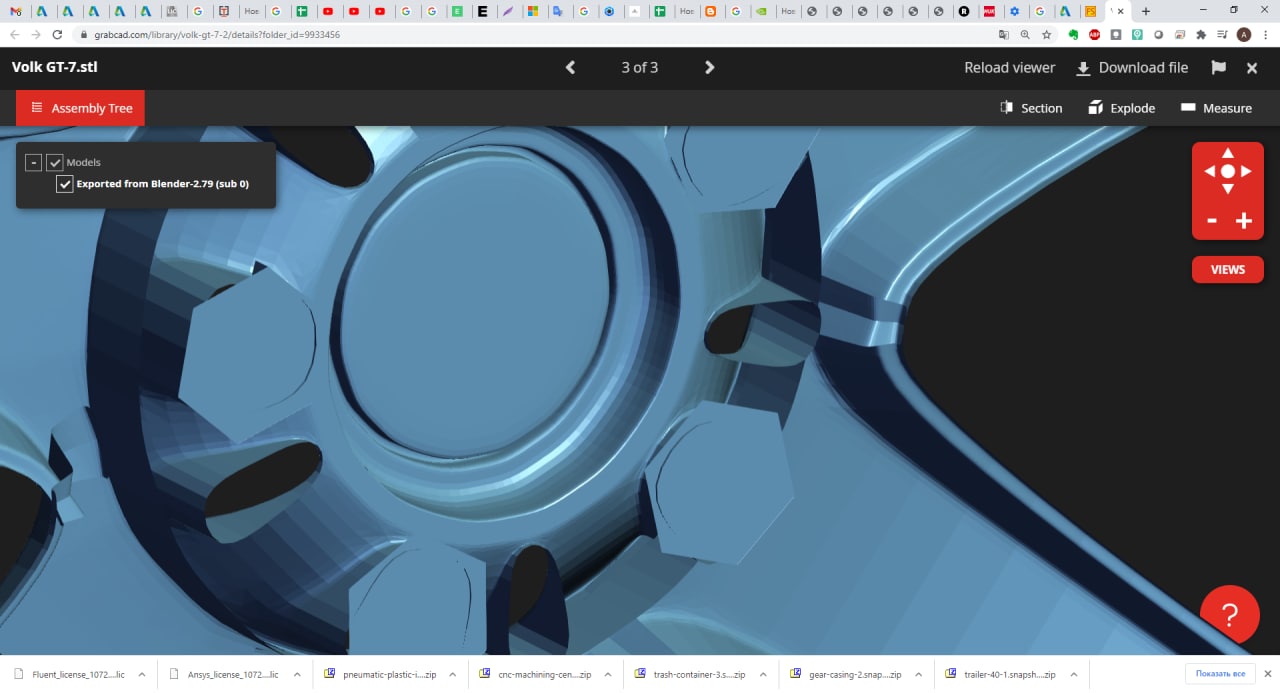Select the Measure tool
Viewport: 1280px width, 693px height.
click(1216, 108)
